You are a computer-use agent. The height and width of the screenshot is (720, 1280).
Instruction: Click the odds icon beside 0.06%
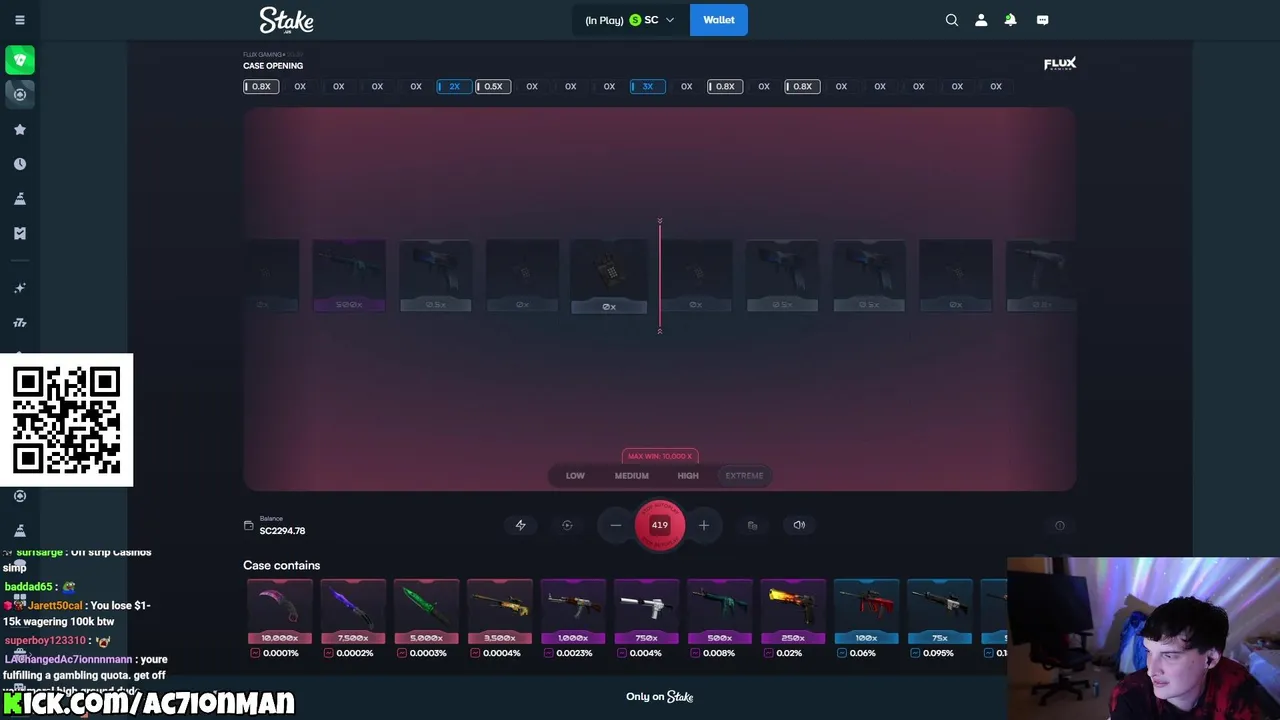tap(842, 653)
